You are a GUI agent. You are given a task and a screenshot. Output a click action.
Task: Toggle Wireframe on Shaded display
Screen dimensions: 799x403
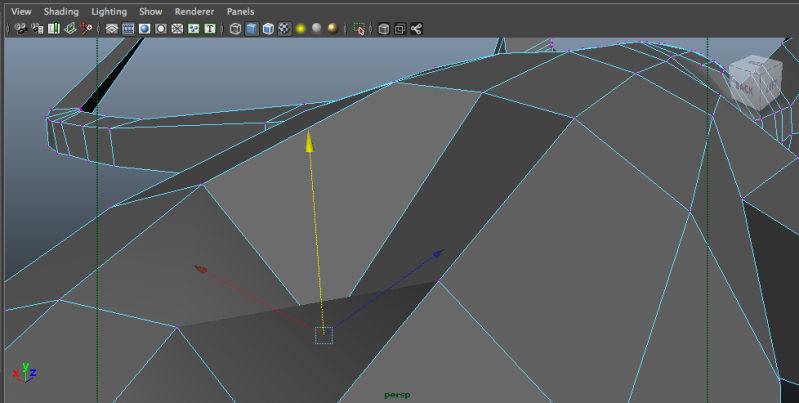[x=268, y=29]
